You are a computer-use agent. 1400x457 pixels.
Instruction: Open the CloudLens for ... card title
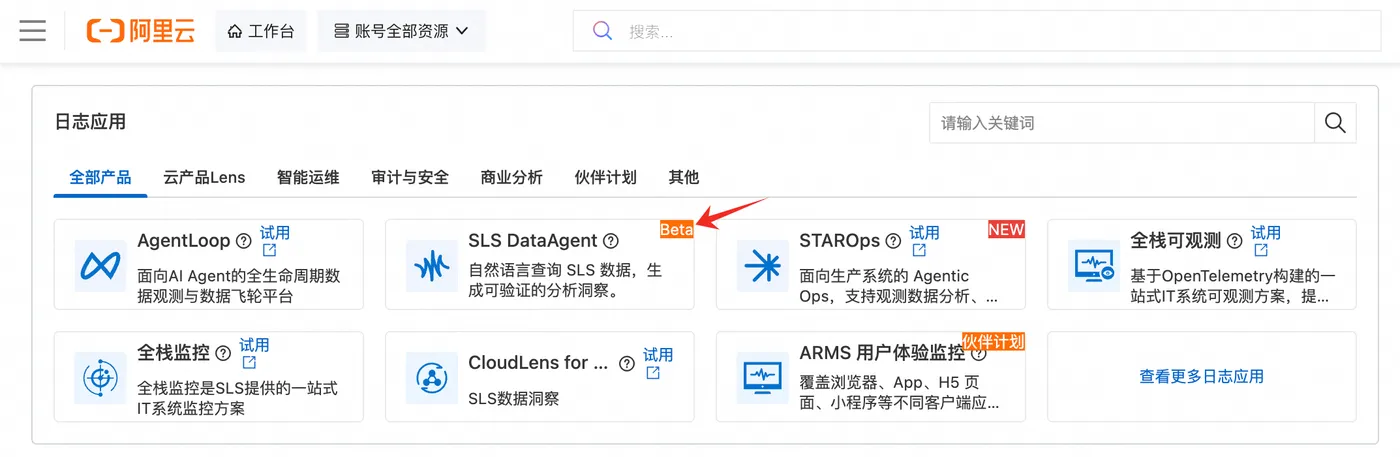click(x=538, y=363)
